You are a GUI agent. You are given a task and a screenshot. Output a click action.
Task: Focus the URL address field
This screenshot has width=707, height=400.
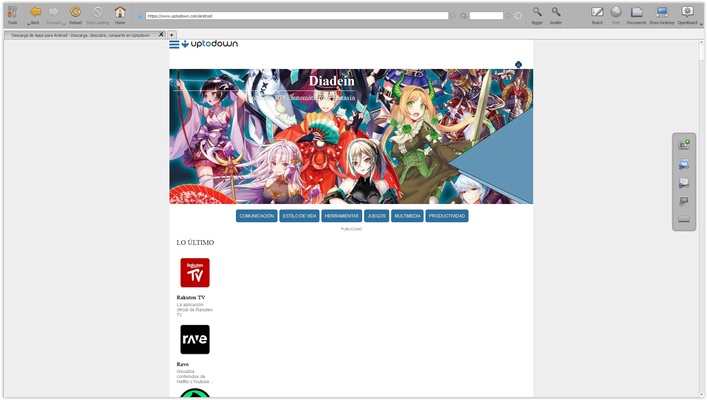click(297, 16)
